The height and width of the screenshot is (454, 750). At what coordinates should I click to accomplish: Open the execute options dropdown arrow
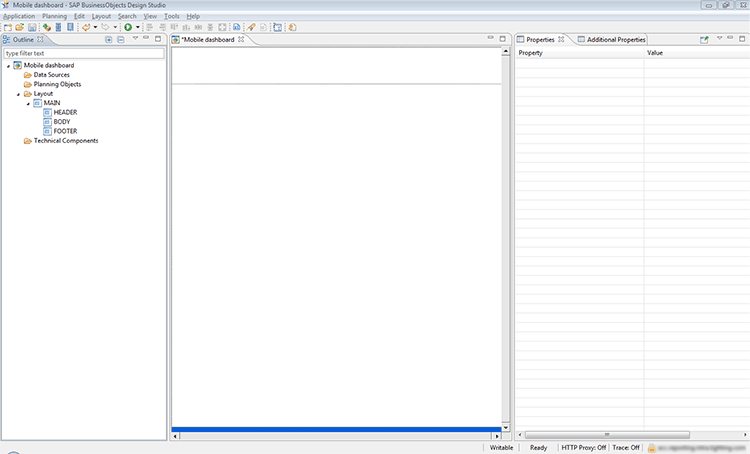click(x=138, y=27)
